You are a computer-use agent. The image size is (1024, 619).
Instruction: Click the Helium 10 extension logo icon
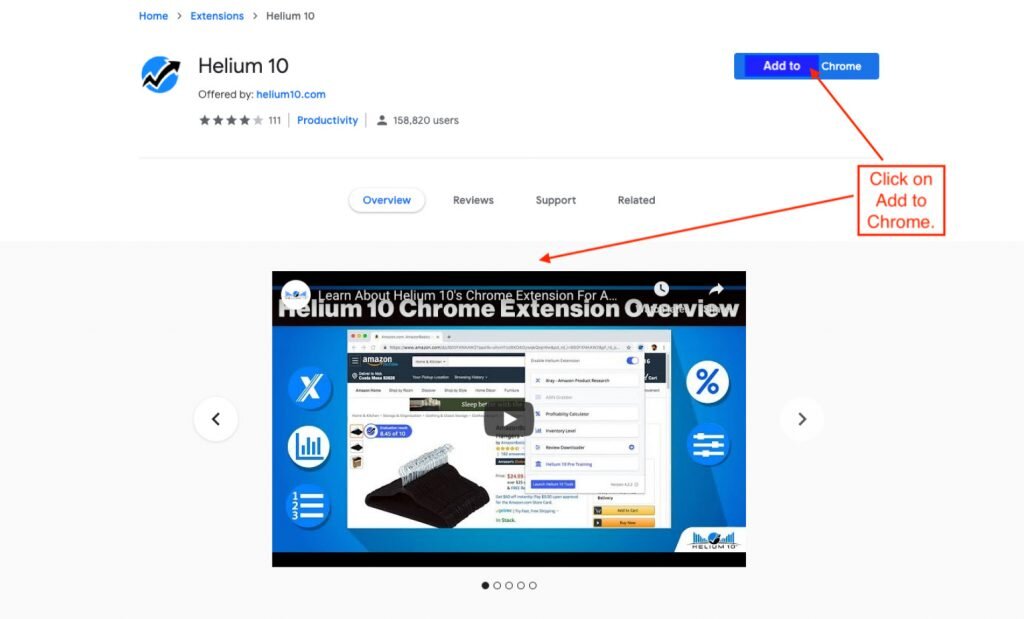[x=161, y=74]
